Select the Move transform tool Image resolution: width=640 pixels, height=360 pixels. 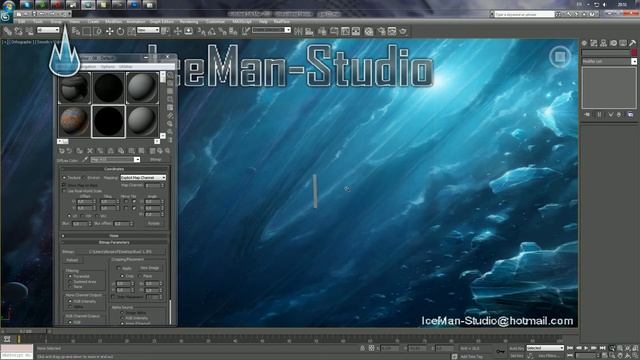pyautogui.click(x=109, y=31)
